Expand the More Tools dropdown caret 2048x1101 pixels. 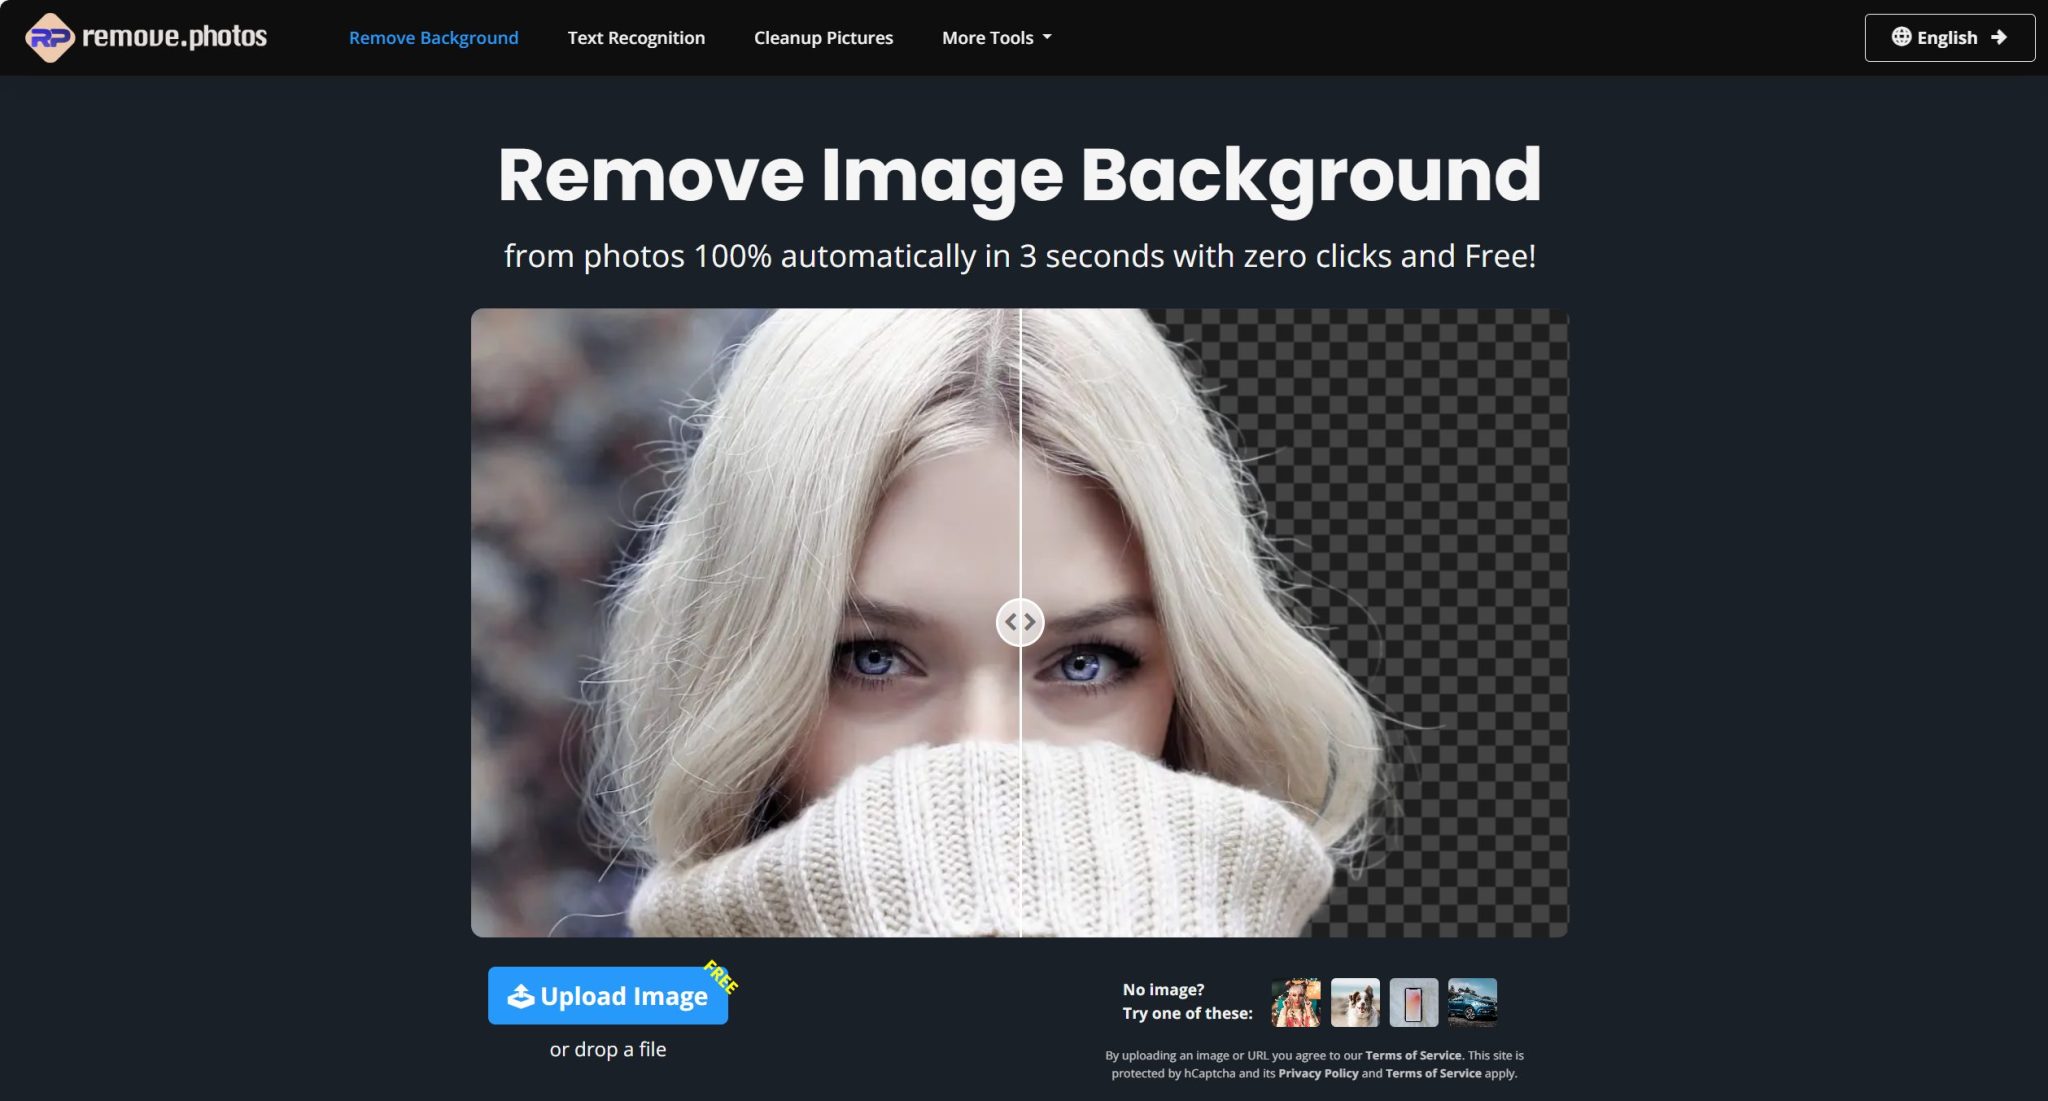click(x=1047, y=37)
